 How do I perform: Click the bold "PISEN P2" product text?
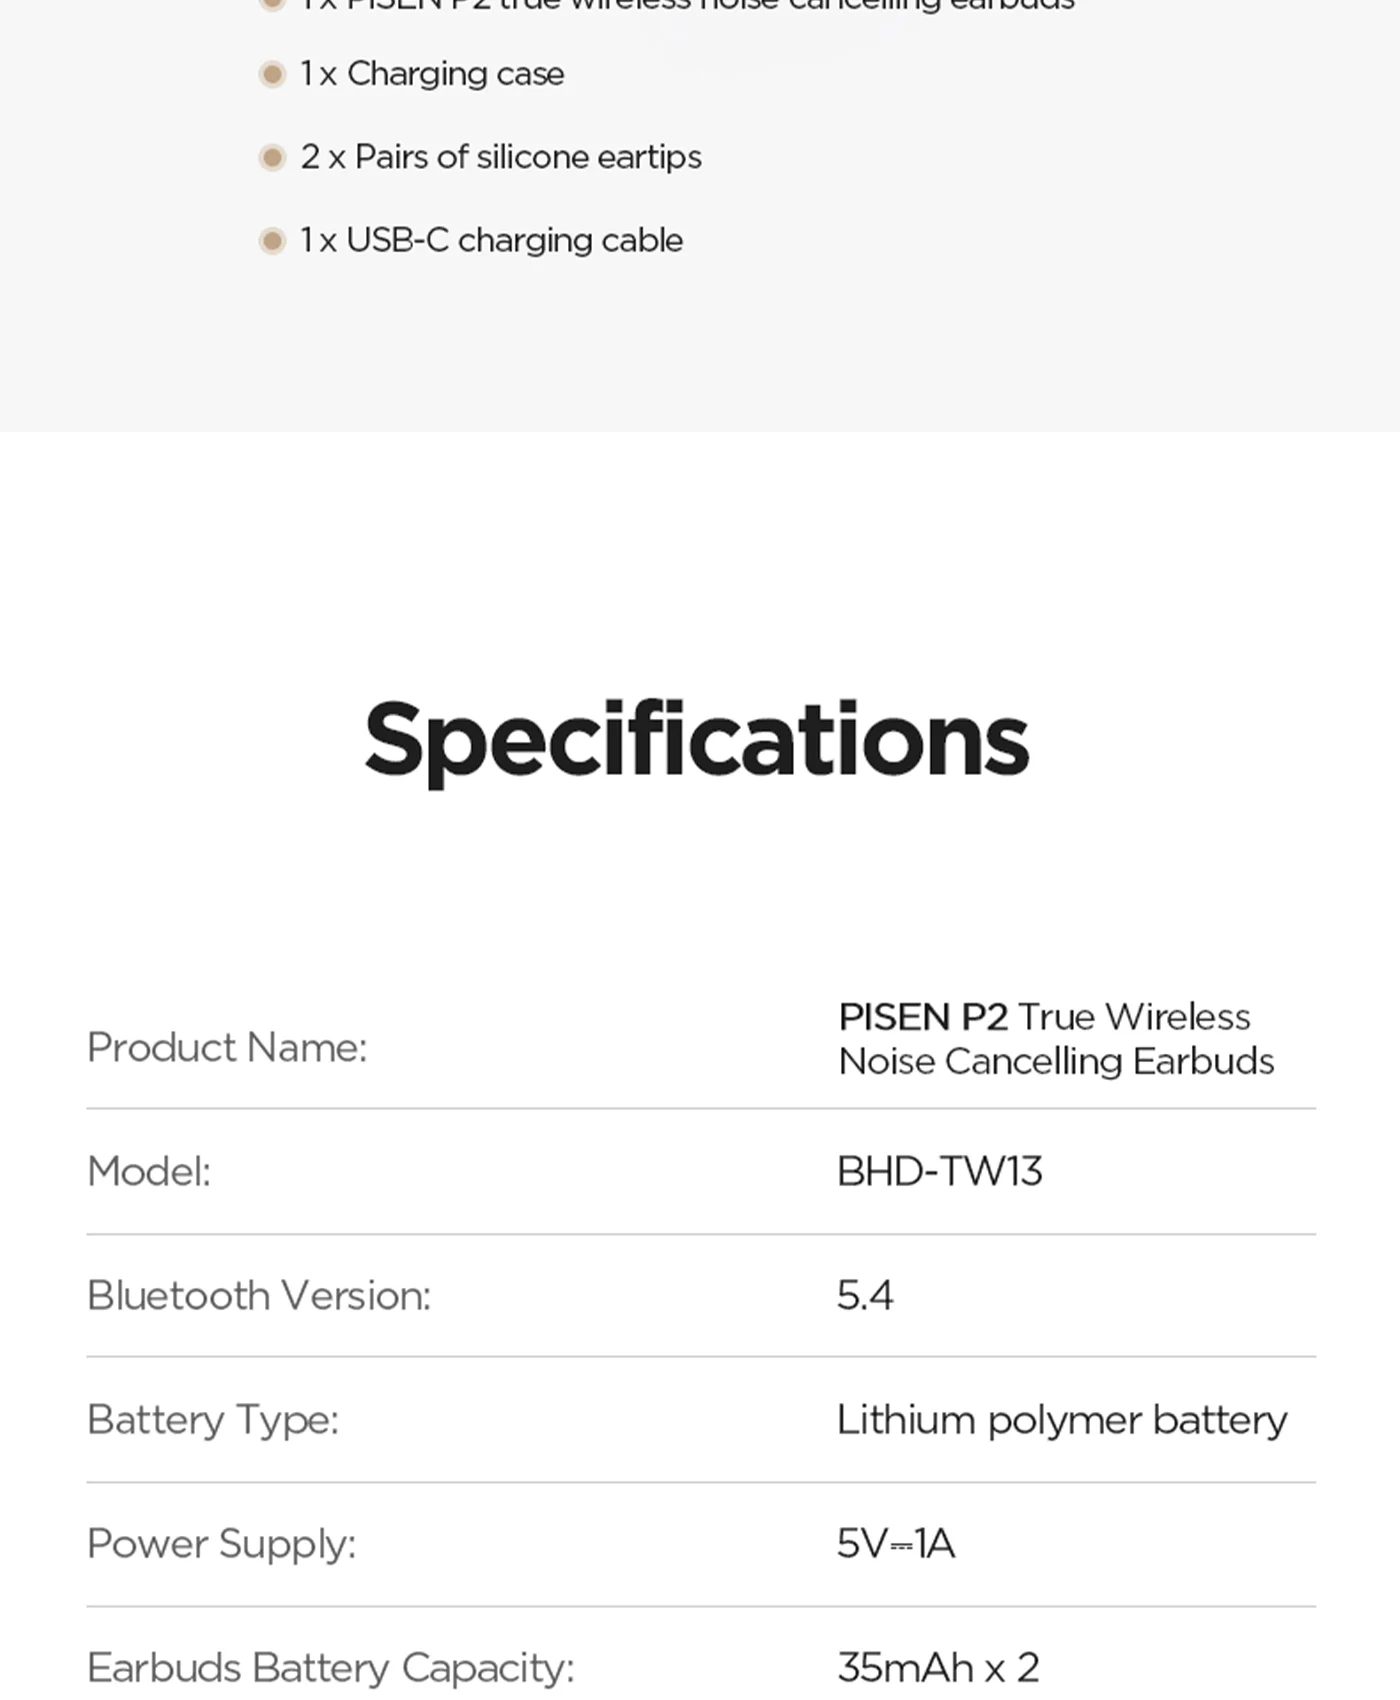(923, 1017)
